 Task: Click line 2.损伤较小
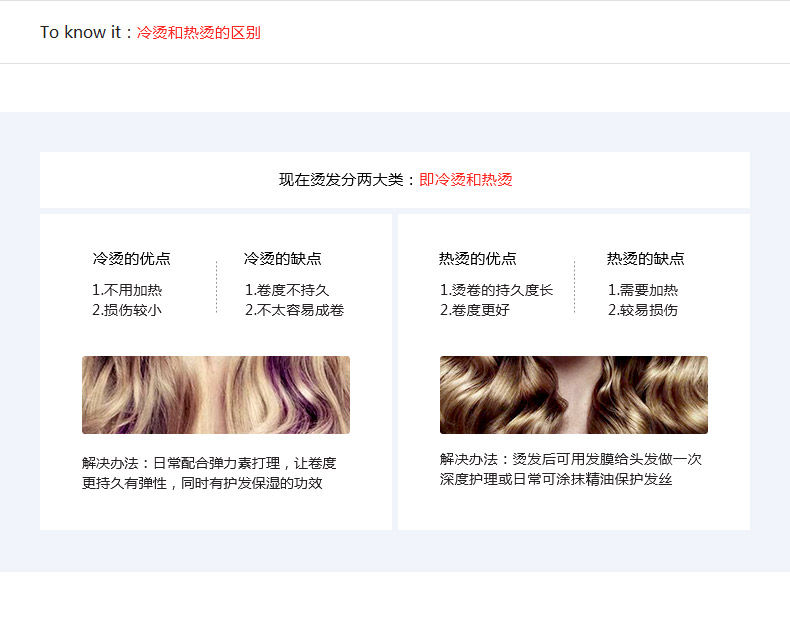[127, 310]
